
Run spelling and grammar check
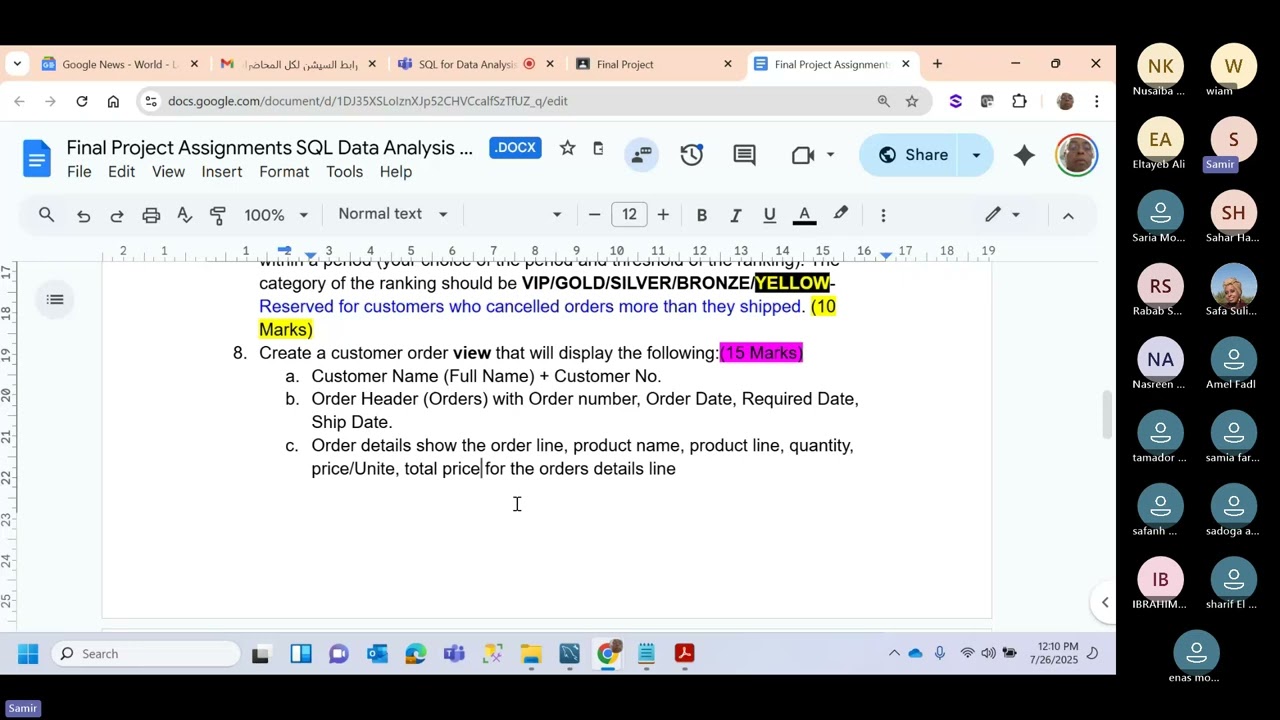[185, 215]
